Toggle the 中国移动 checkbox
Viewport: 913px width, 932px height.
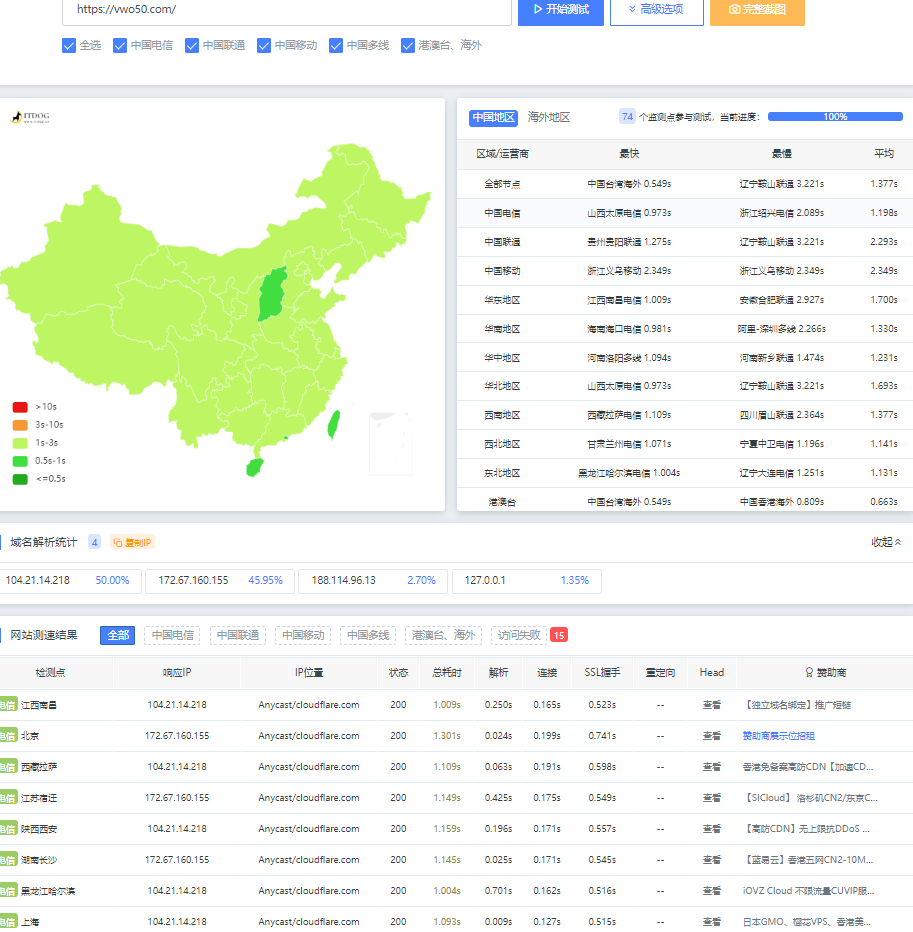click(264, 46)
